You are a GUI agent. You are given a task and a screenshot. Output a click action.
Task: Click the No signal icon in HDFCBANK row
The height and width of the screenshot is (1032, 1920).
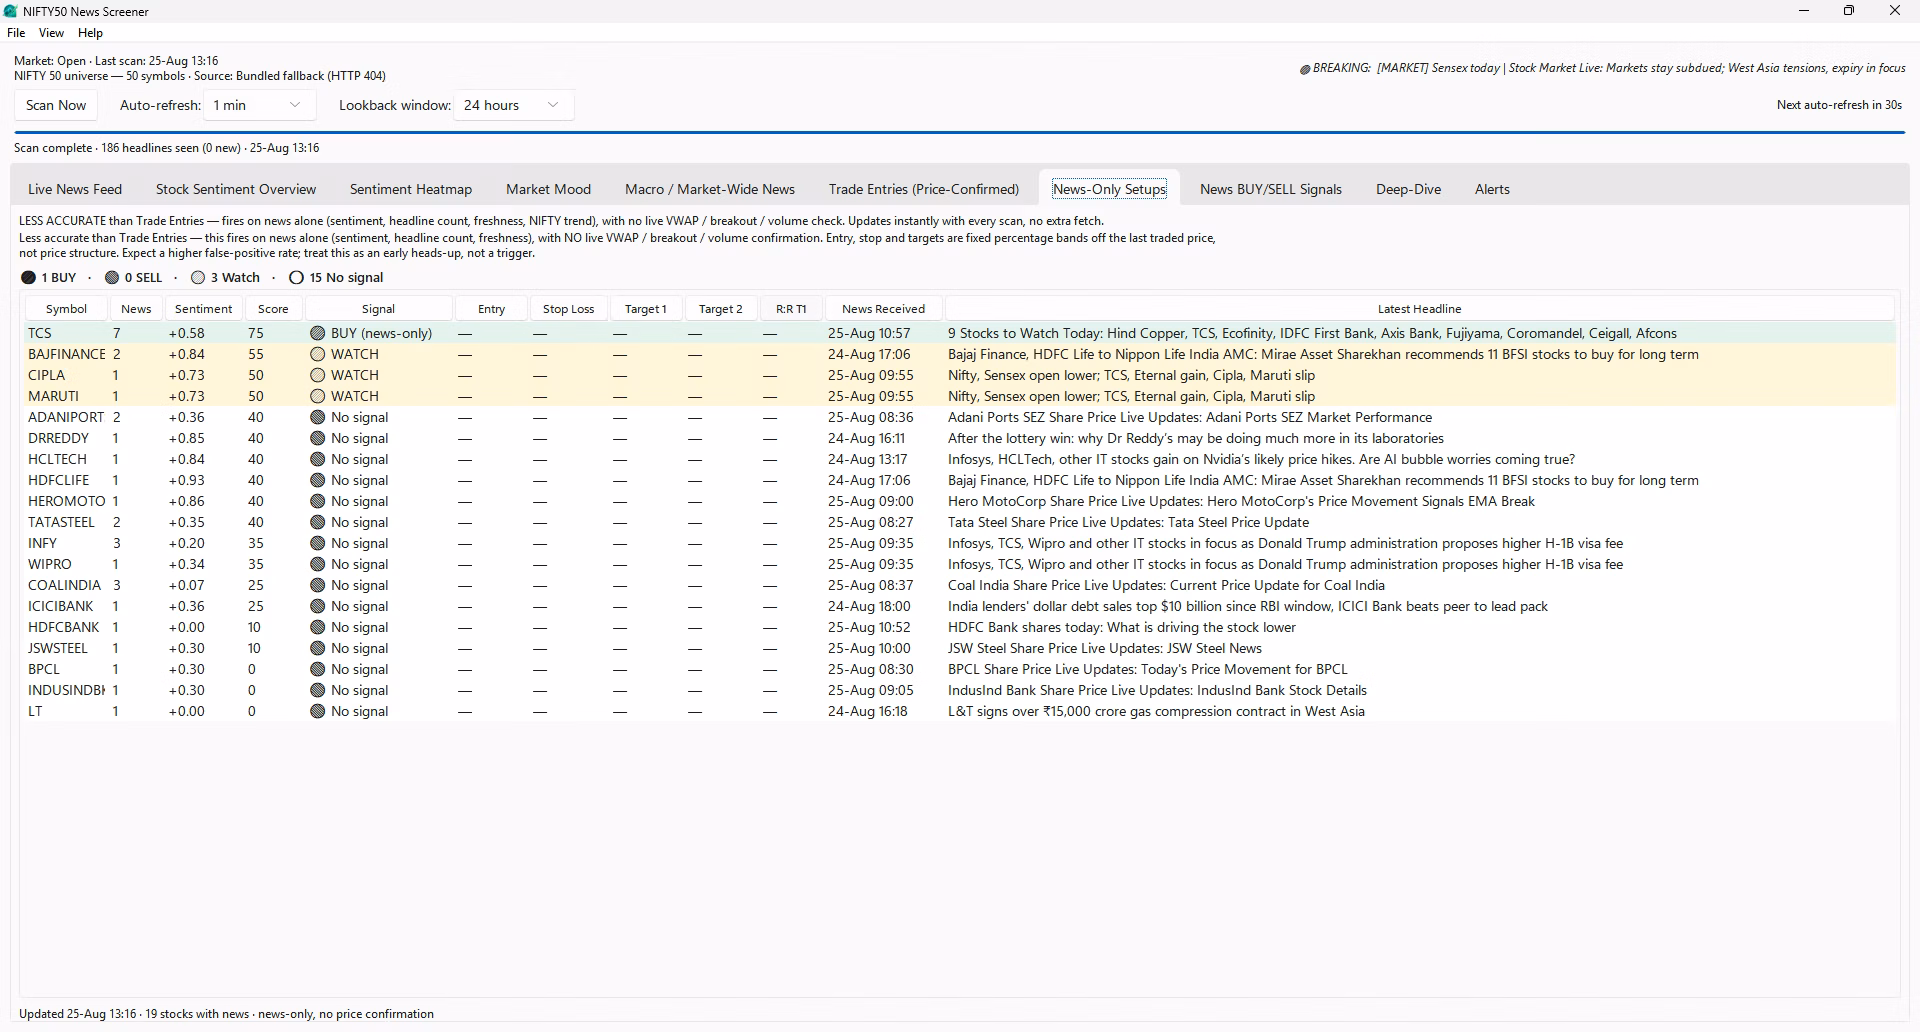pyautogui.click(x=318, y=627)
